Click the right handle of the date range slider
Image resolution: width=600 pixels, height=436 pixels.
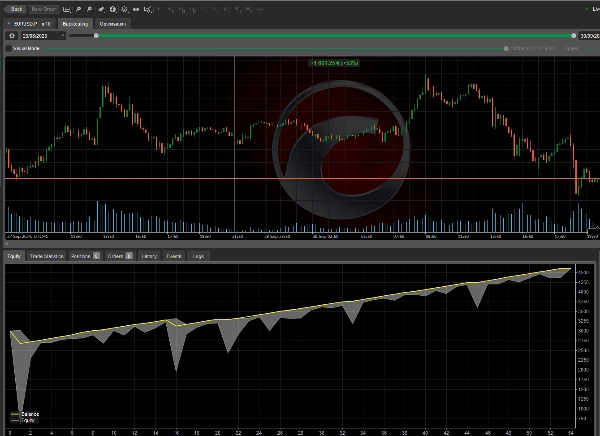(574, 35)
